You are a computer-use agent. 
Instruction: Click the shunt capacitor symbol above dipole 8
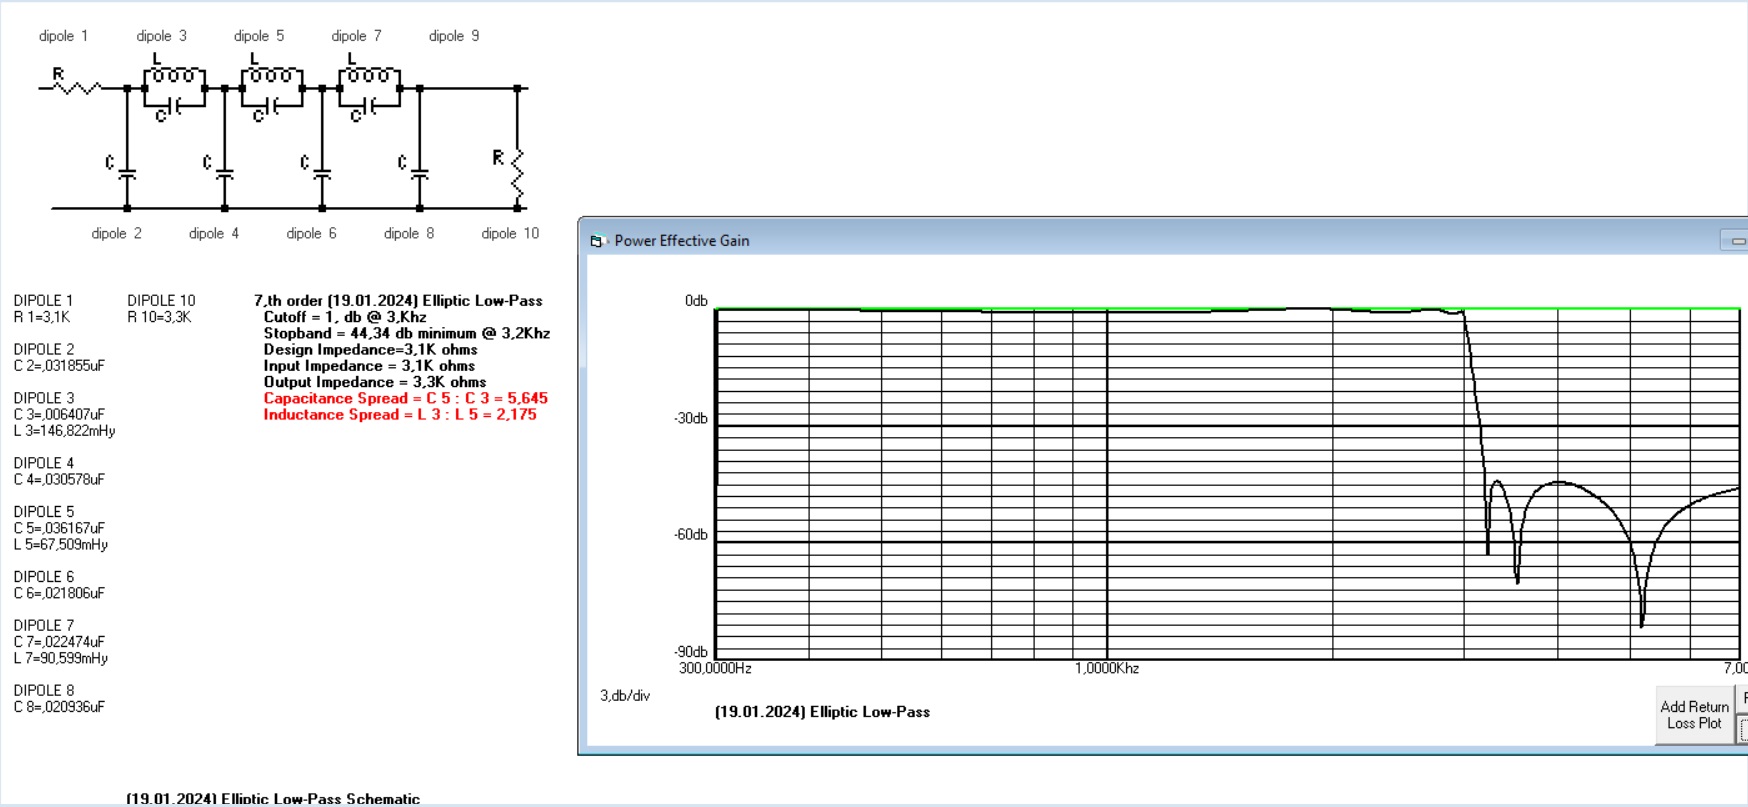tap(420, 174)
